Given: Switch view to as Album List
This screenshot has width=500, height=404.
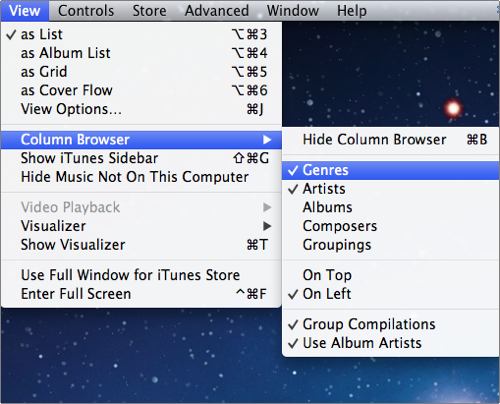Looking at the screenshot, I should [x=141, y=53].
